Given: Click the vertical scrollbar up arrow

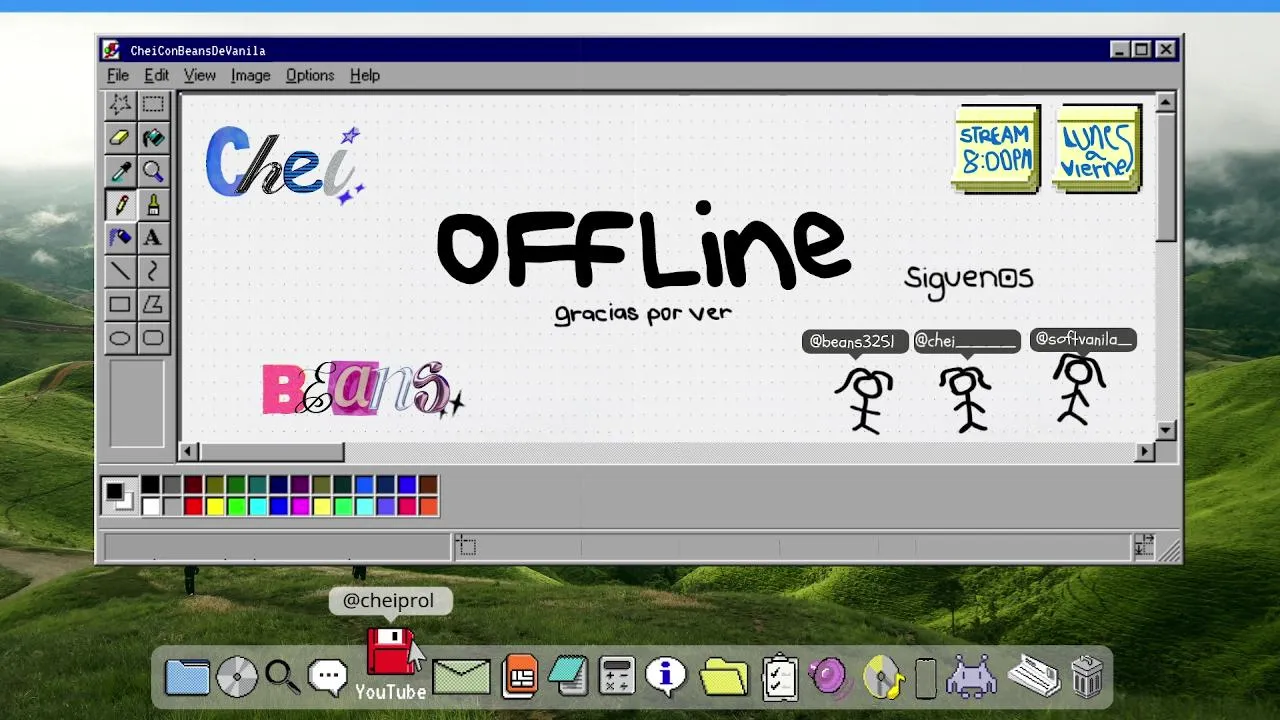Looking at the screenshot, I should [x=1165, y=103].
